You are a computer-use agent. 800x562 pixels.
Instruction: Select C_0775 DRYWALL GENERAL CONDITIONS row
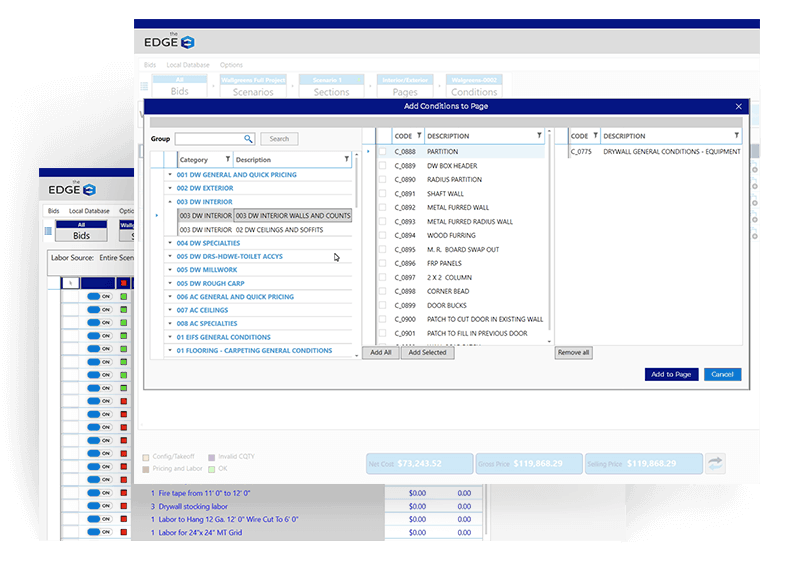click(x=655, y=151)
